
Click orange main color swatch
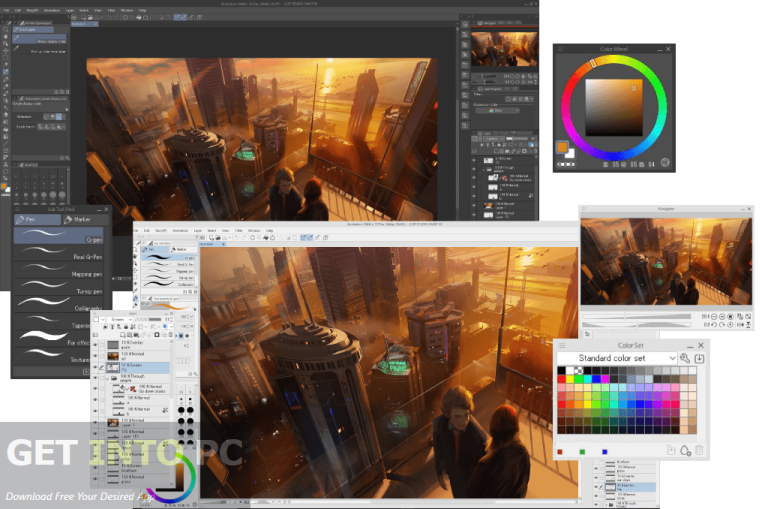[562, 146]
